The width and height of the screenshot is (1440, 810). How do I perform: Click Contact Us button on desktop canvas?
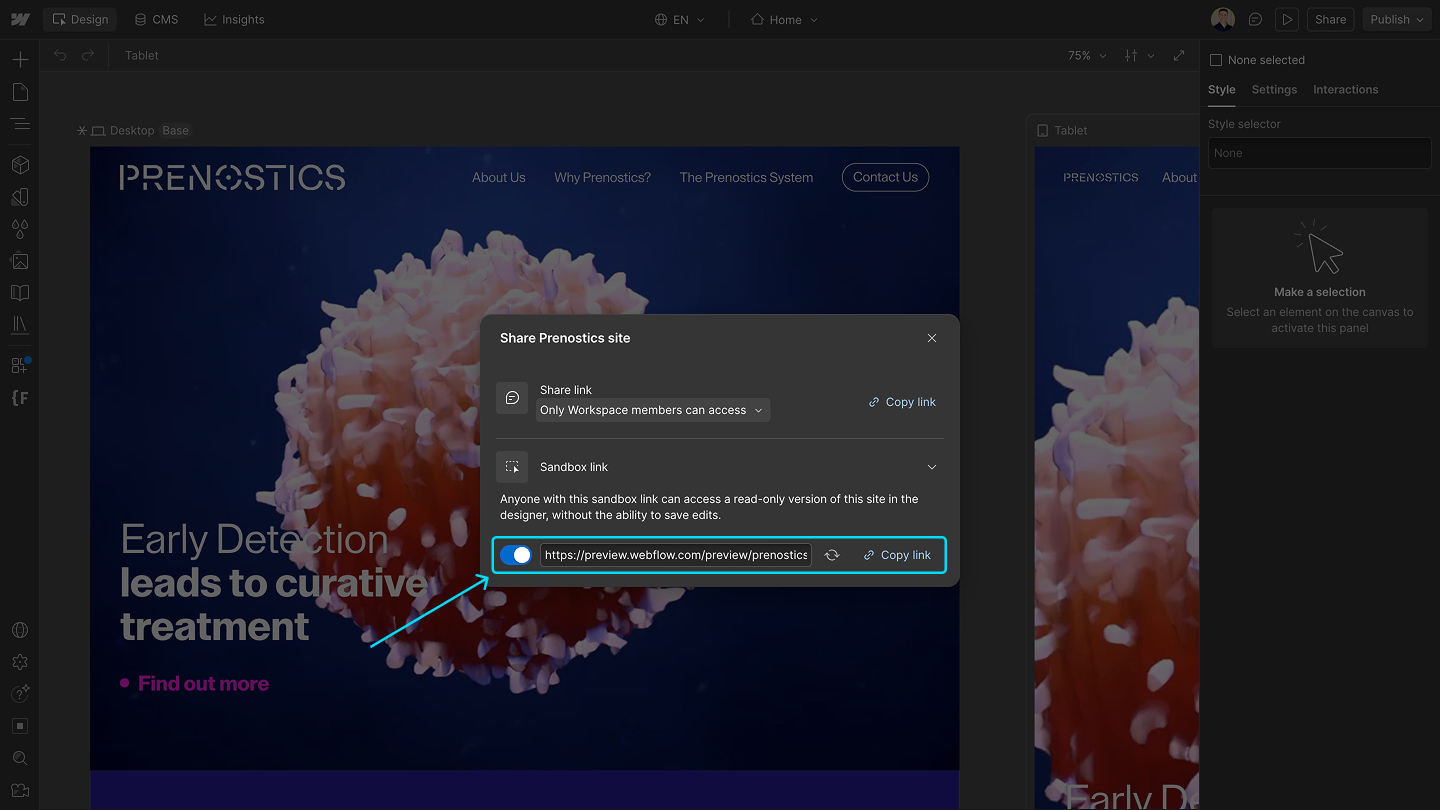point(885,177)
